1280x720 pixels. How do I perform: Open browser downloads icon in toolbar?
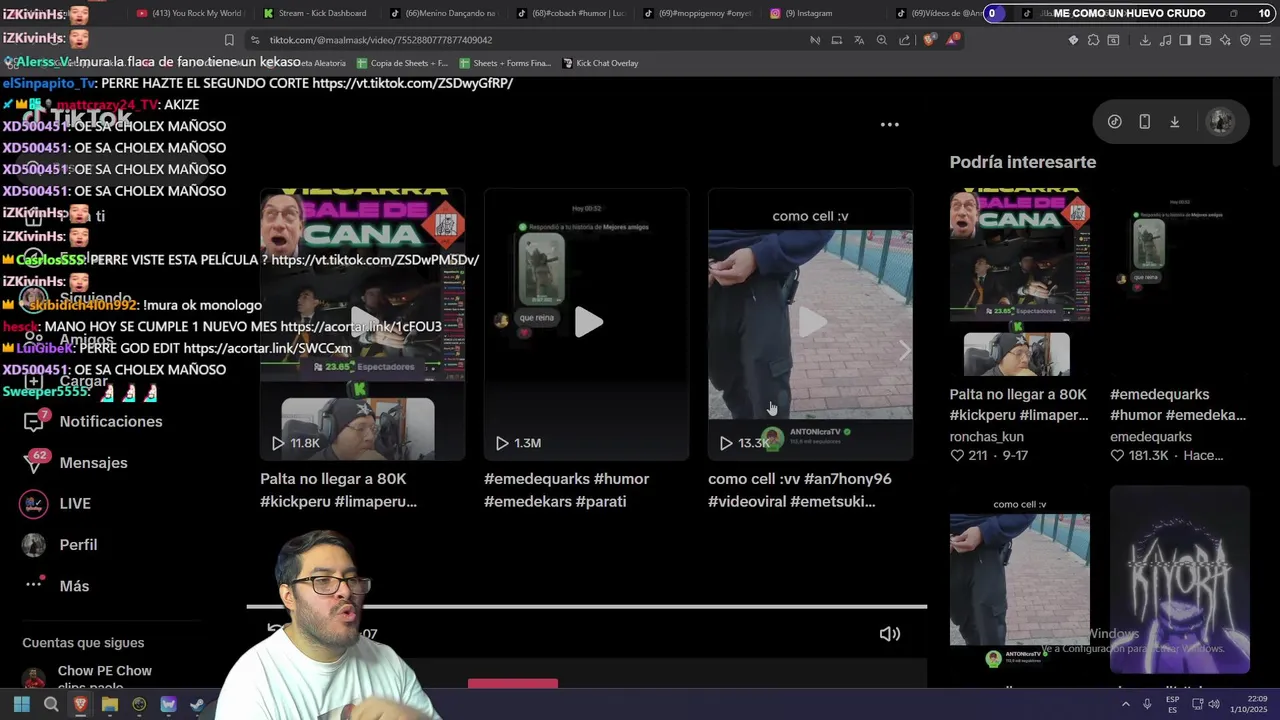click(x=1145, y=40)
